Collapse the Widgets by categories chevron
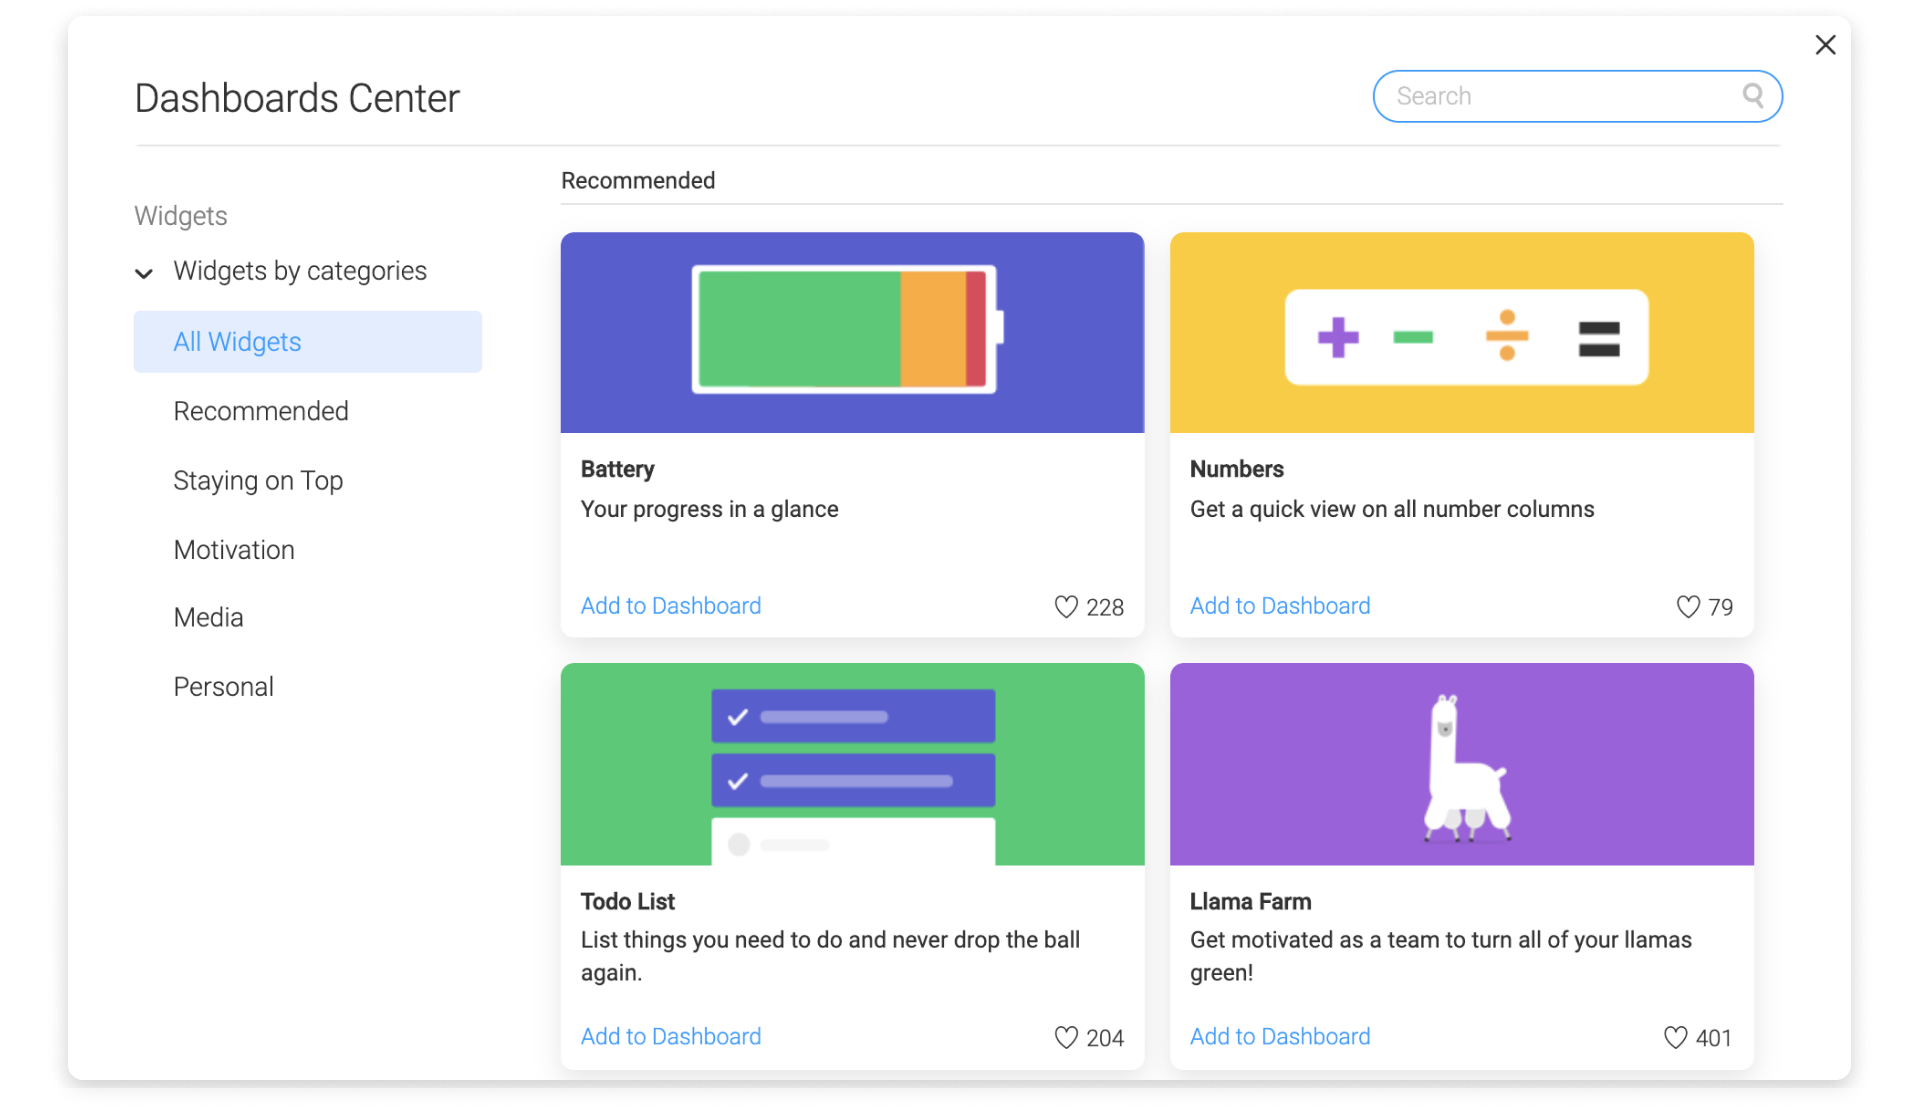 point(144,273)
